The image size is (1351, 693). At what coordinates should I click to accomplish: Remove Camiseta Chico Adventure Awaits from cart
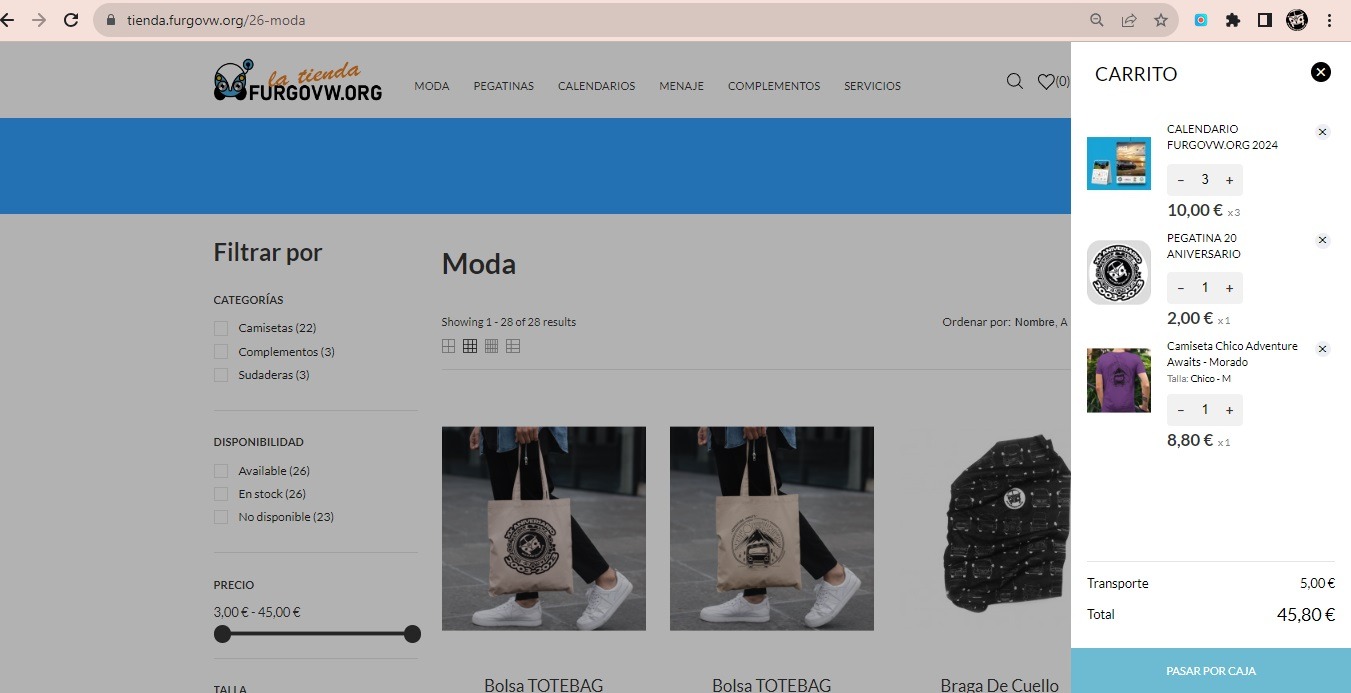tap(1322, 349)
